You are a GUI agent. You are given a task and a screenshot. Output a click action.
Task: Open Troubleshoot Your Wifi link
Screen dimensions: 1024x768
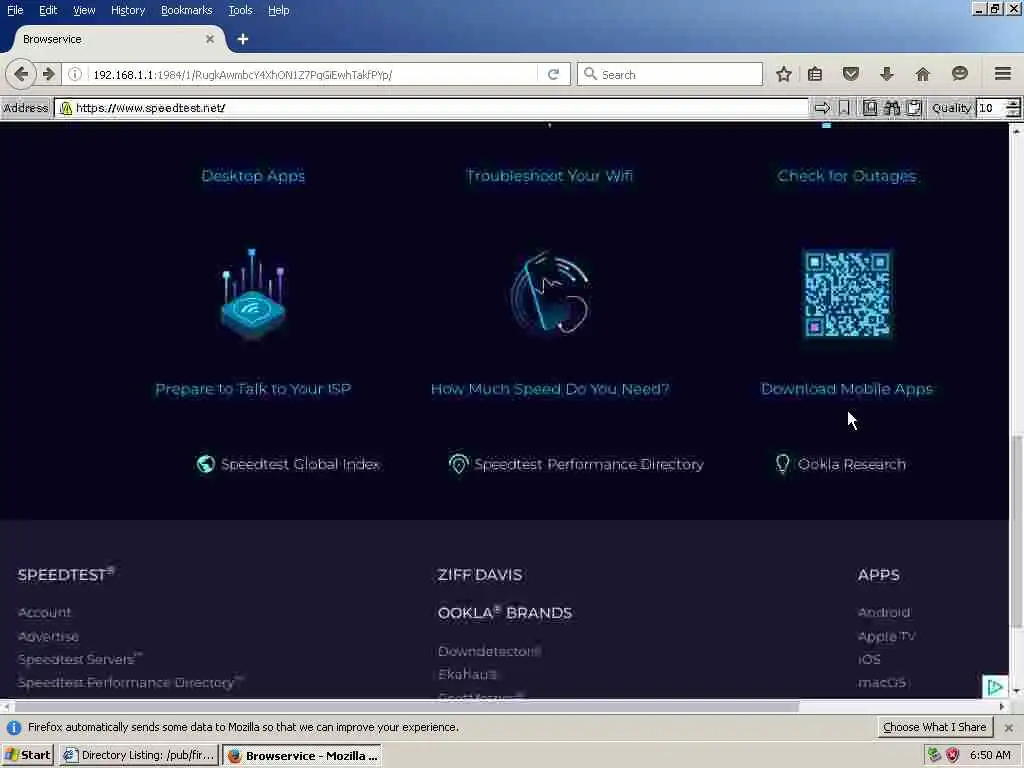click(549, 176)
